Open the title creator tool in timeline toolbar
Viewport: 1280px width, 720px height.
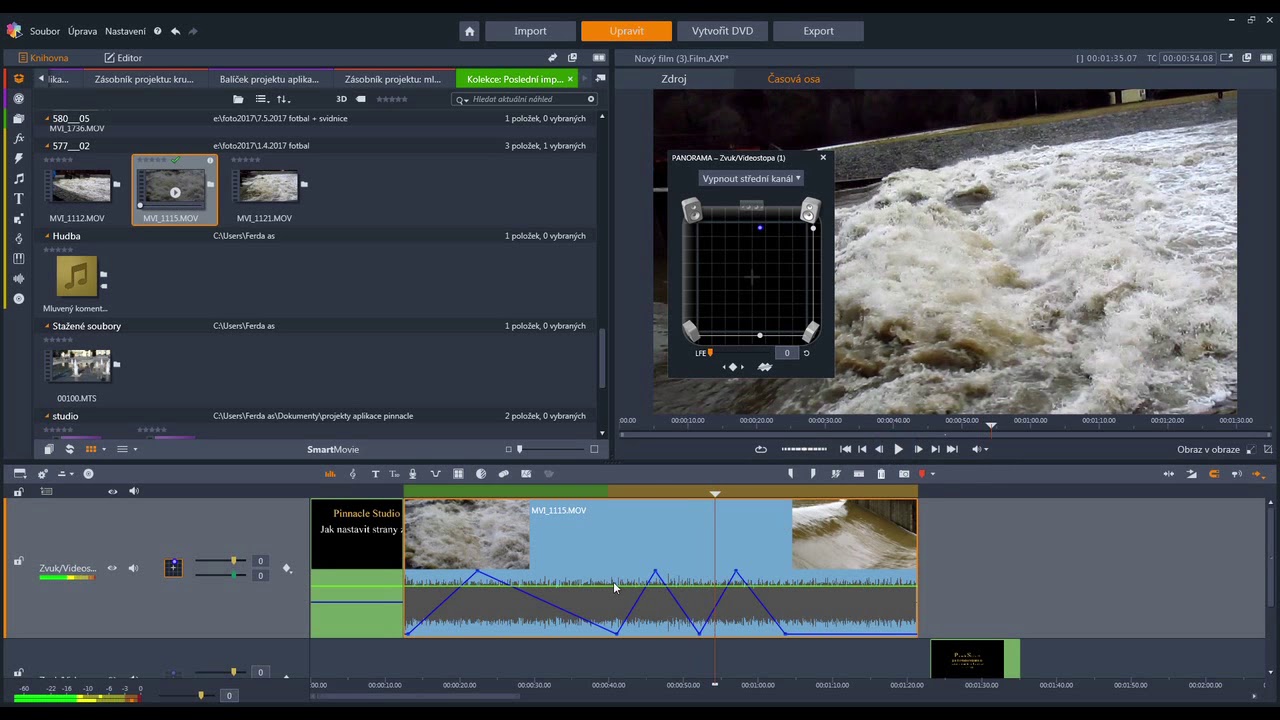[375, 474]
